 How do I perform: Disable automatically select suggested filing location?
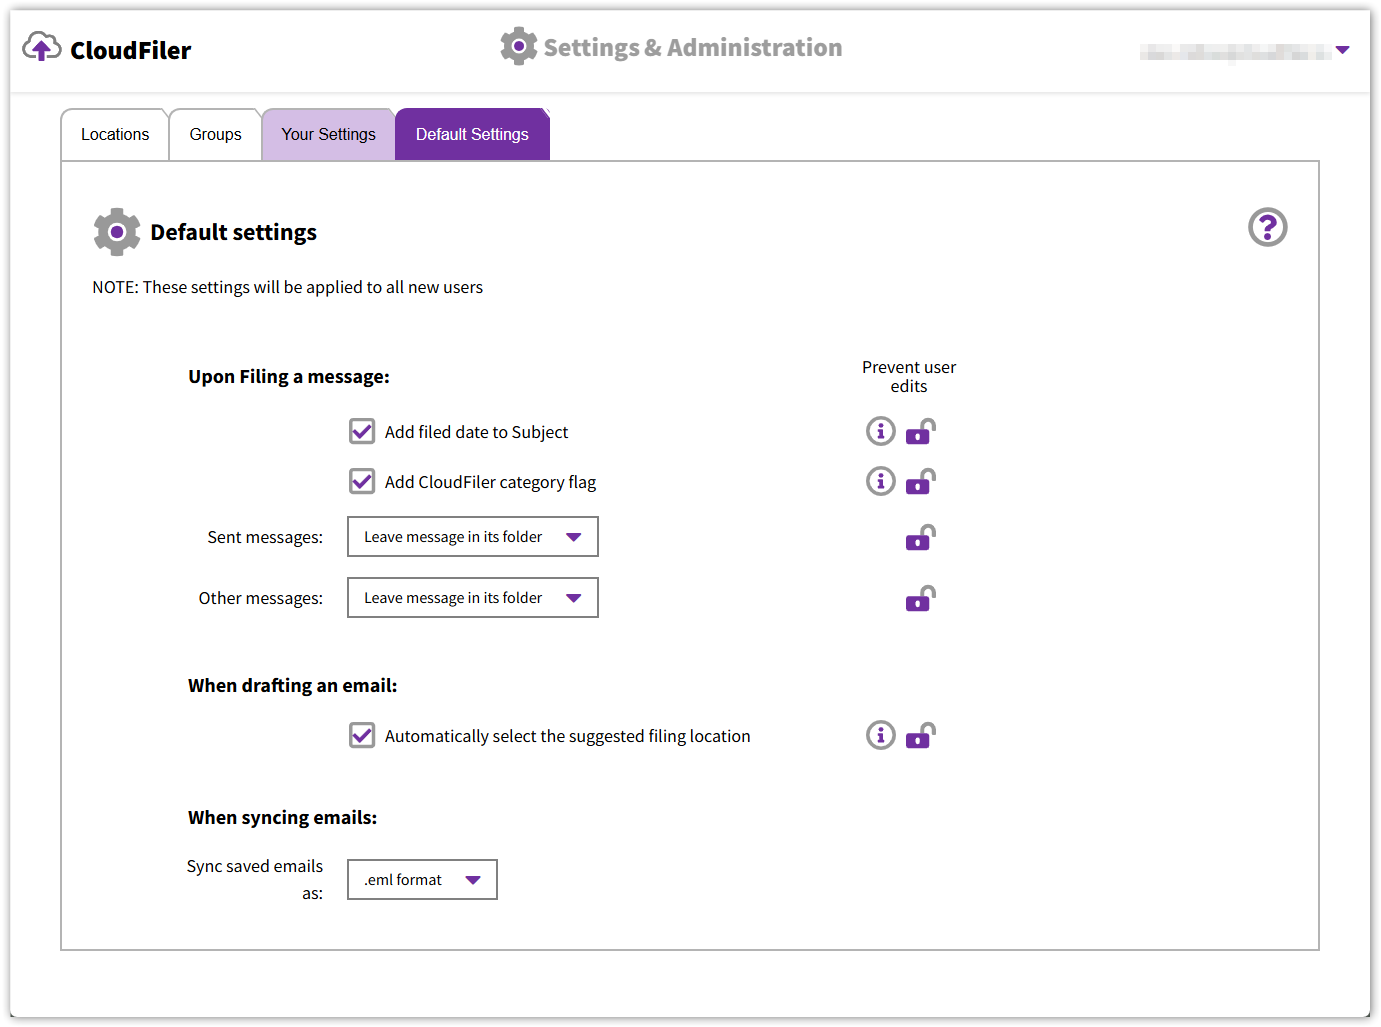click(362, 735)
